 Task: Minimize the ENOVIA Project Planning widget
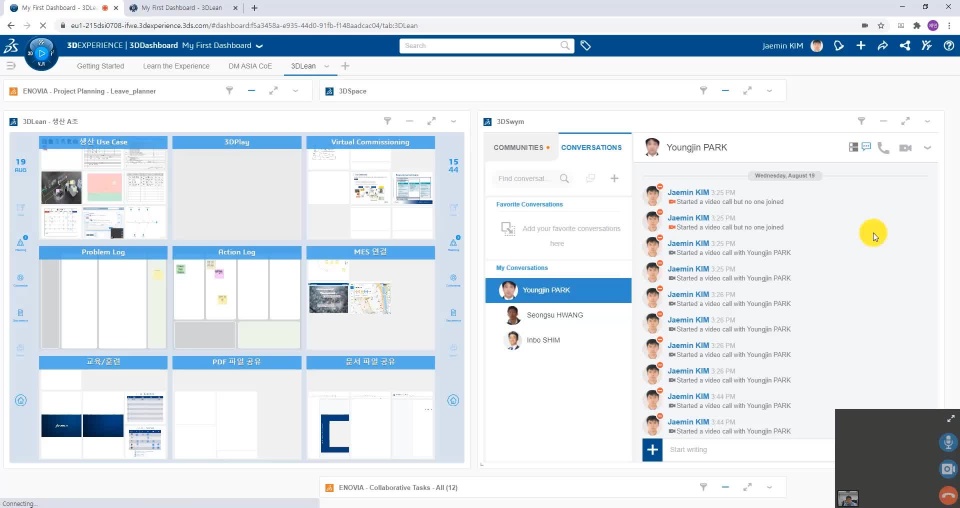click(252, 91)
